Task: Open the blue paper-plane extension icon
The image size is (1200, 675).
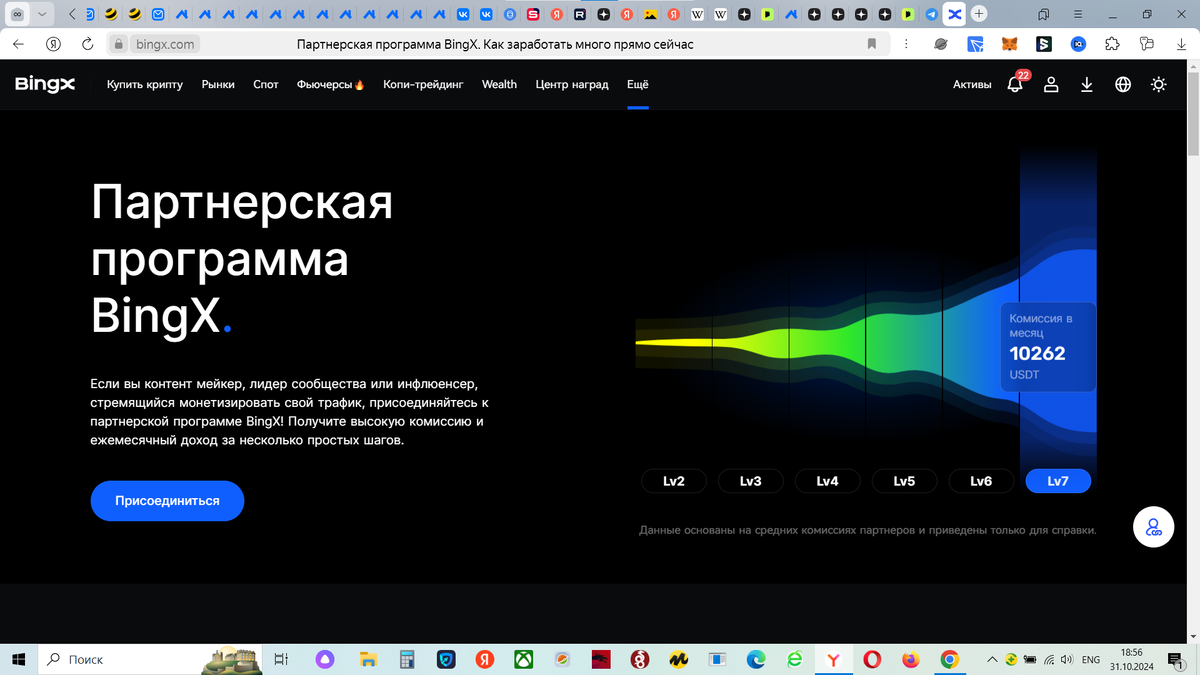Action: 976,44
